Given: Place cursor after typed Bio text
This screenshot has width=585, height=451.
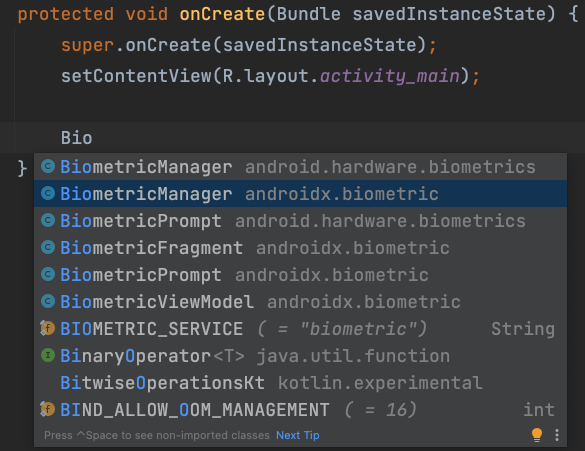Looking at the screenshot, I should coord(93,138).
